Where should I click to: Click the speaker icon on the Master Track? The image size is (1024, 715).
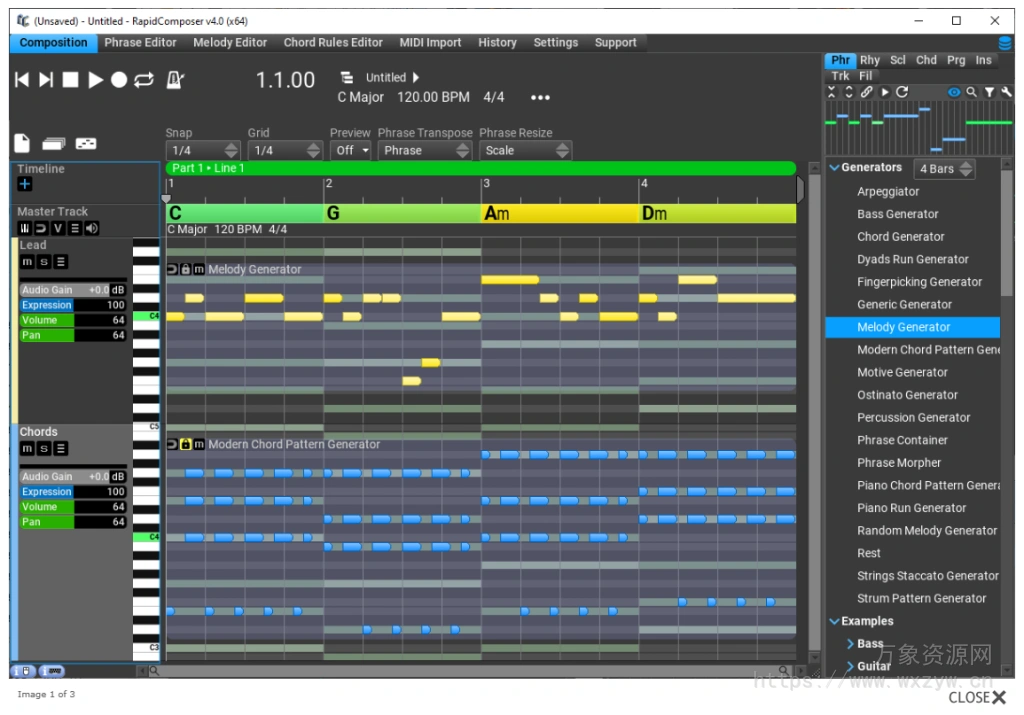91,228
